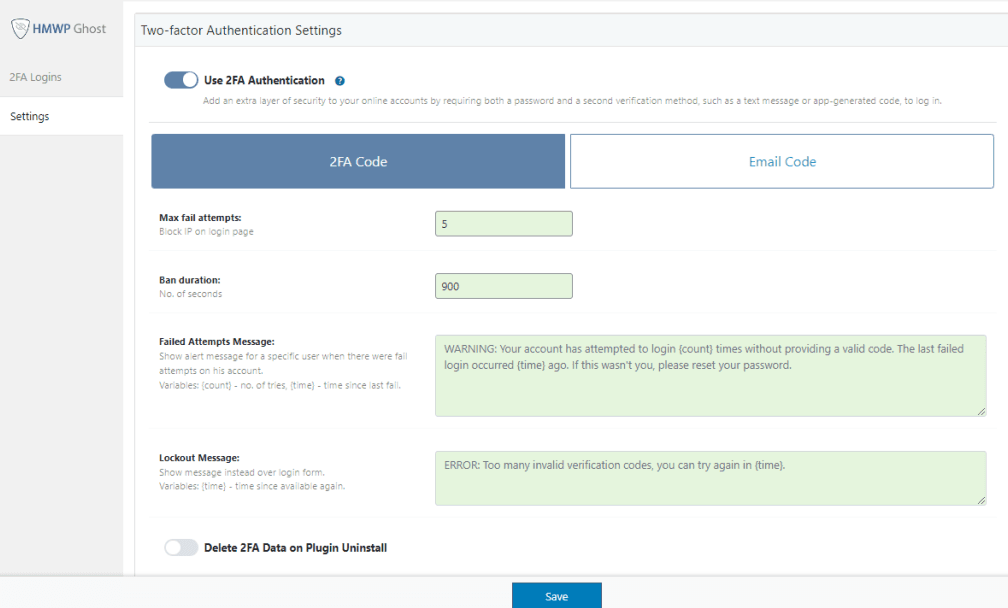Focus the Max fail attempts field
1008x608 pixels.
(503, 224)
